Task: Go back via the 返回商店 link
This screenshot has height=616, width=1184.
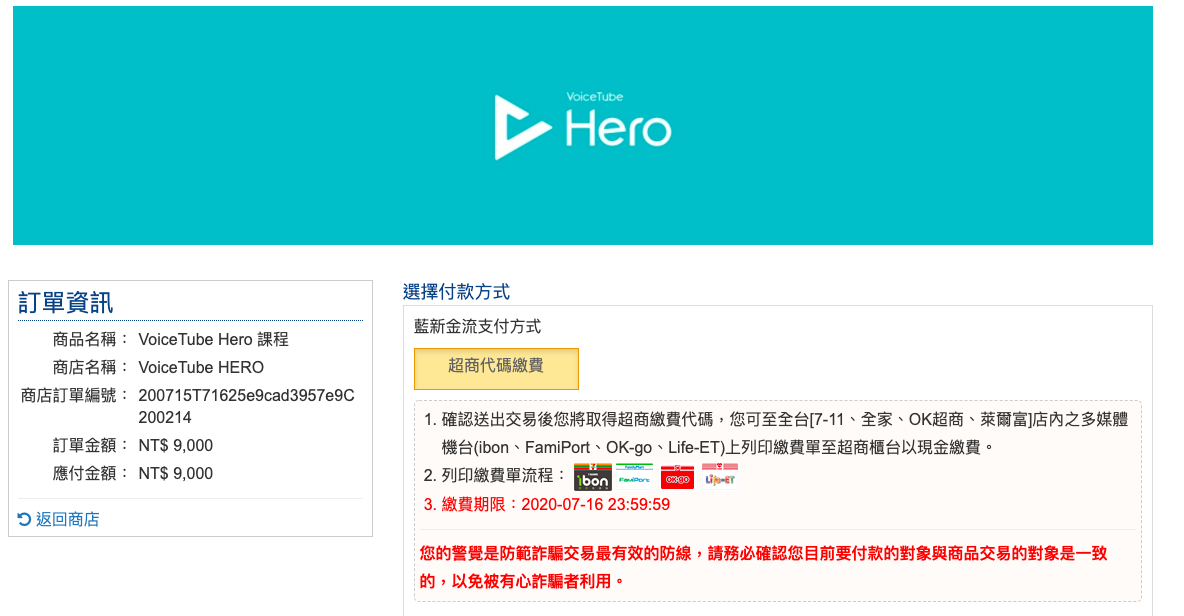Action: [x=67, y=519]
